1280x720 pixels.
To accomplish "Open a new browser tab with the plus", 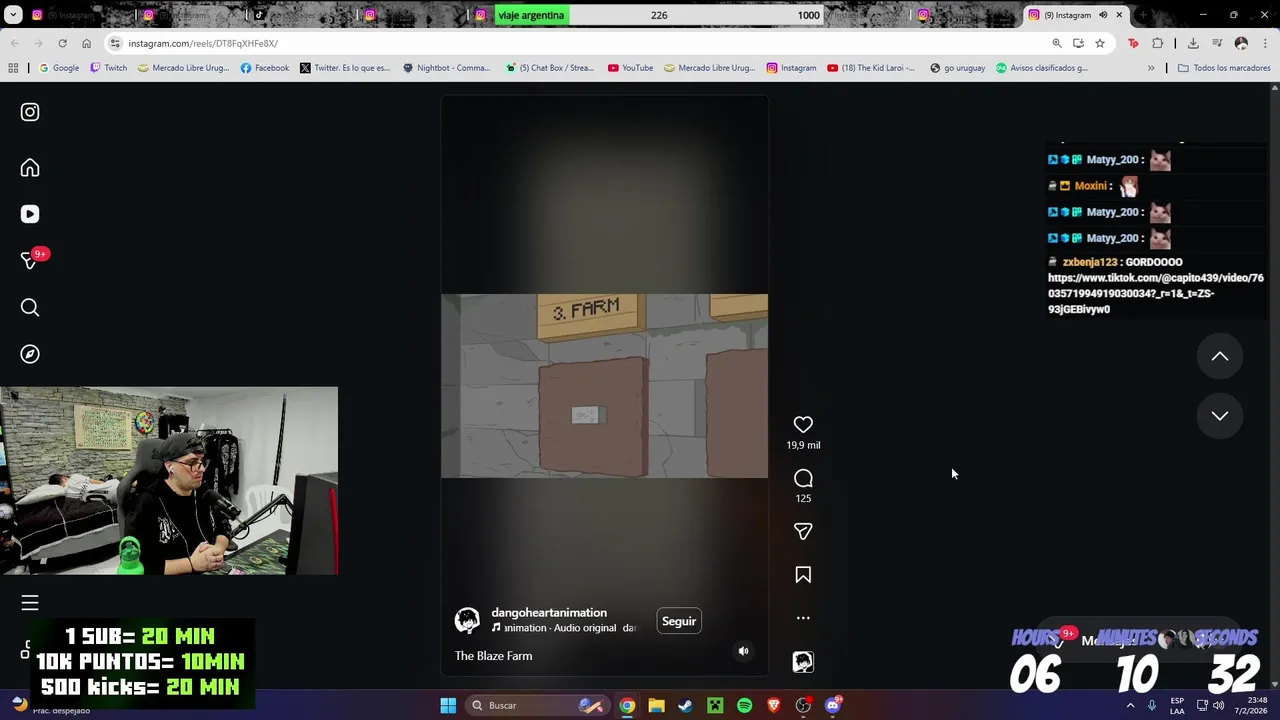I will tap(1143, 15).
